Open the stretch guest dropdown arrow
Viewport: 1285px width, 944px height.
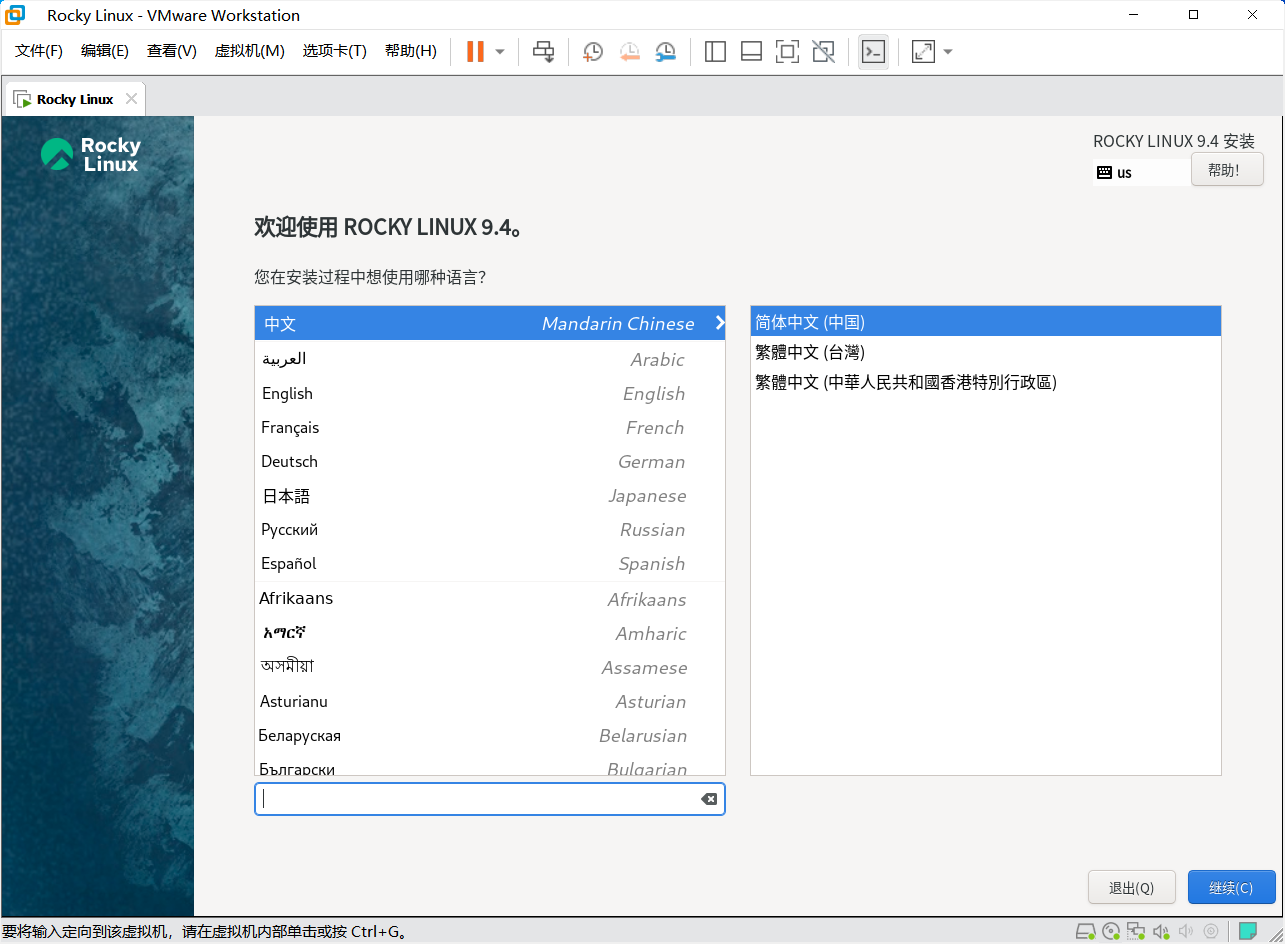coord(946,51)
